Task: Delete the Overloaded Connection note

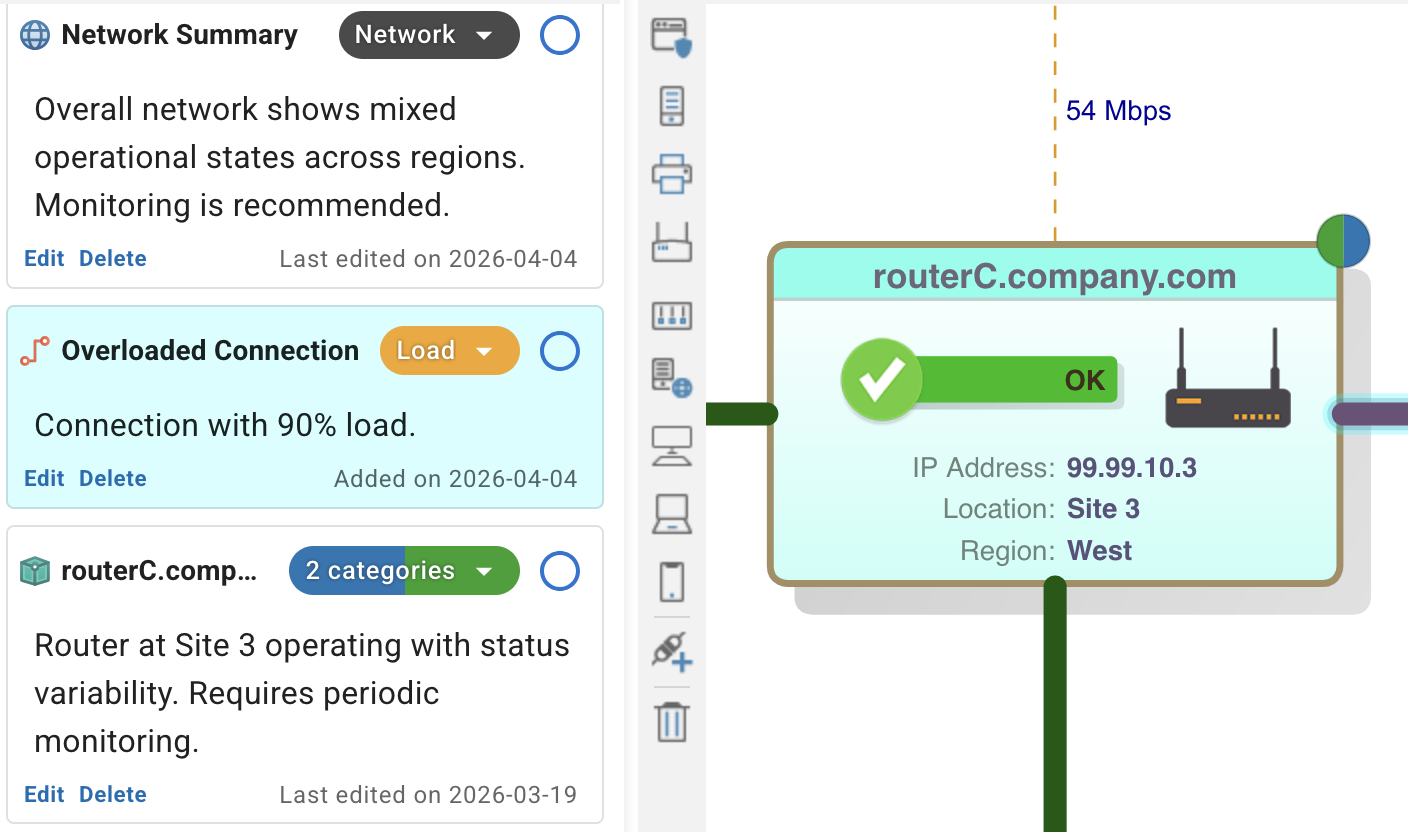Action: 113,478
